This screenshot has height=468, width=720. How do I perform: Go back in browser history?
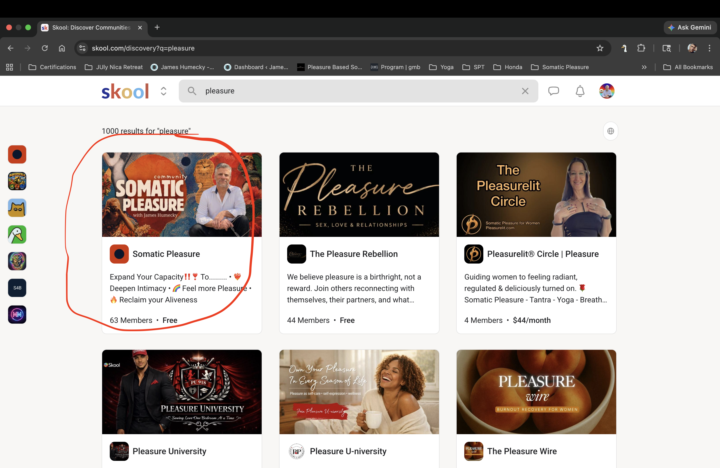11,48
